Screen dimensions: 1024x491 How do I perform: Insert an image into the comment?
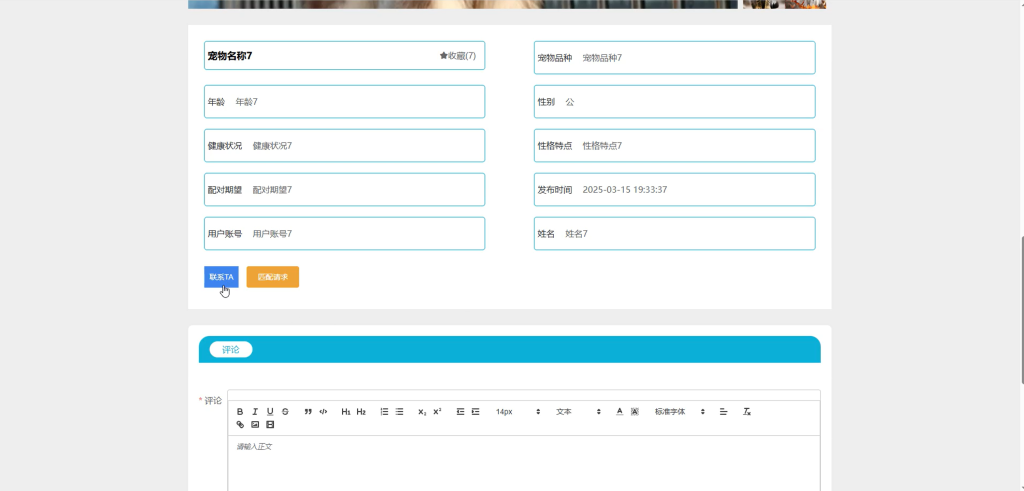(255, 425)
